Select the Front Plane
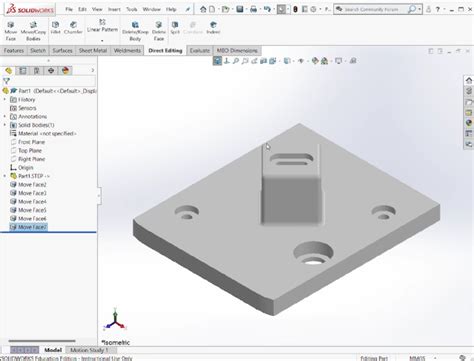Image resolution: width=474 pixels, height=361 pixels. [28, 142]
